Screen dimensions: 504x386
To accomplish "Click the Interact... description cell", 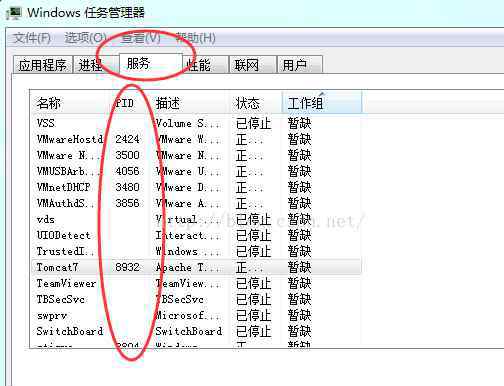I will pyautogui.click(x=188, y=235).
